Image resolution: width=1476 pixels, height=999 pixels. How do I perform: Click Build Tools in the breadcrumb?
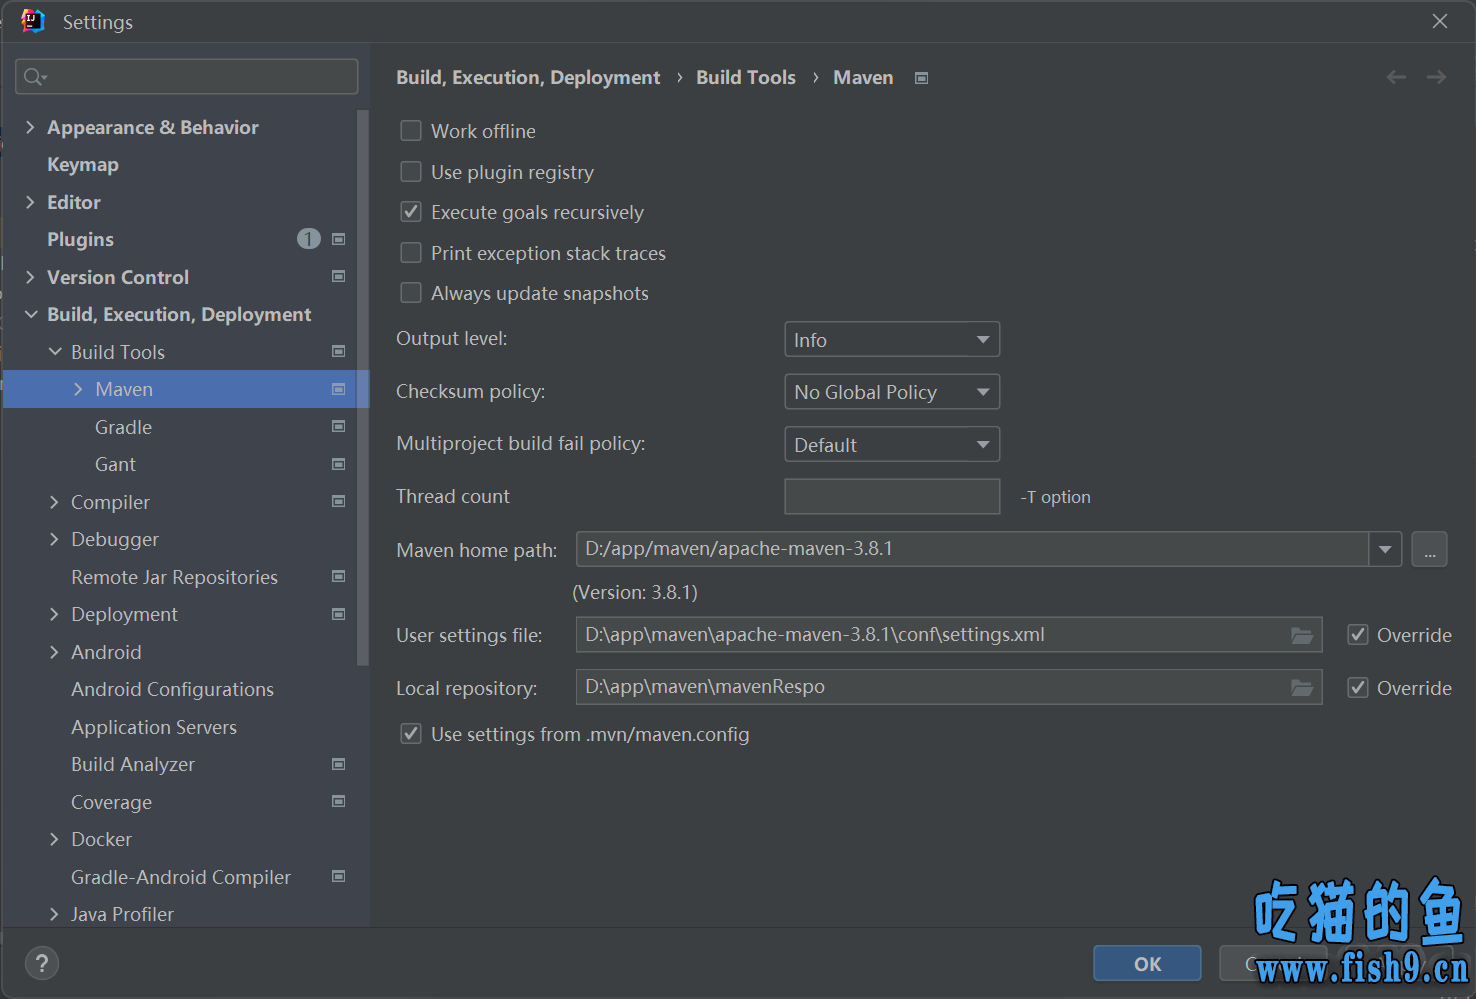click(x=746, y=77)
